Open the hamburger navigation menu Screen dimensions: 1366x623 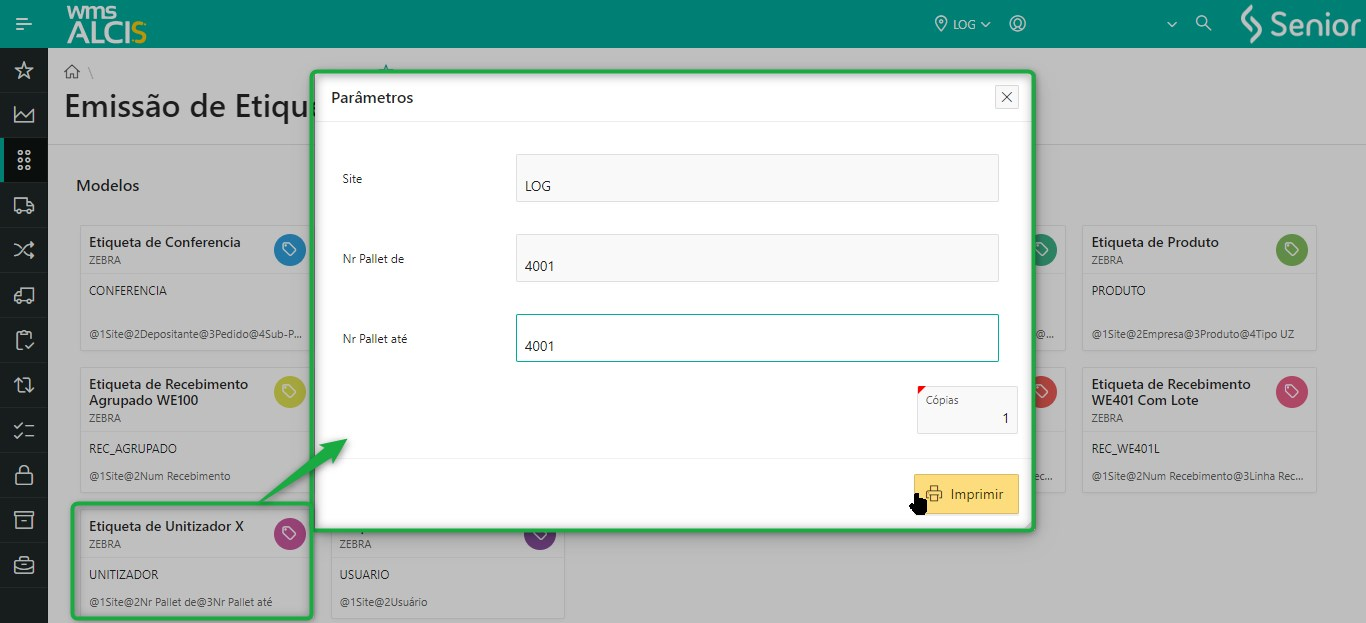[x=24, y=24]
